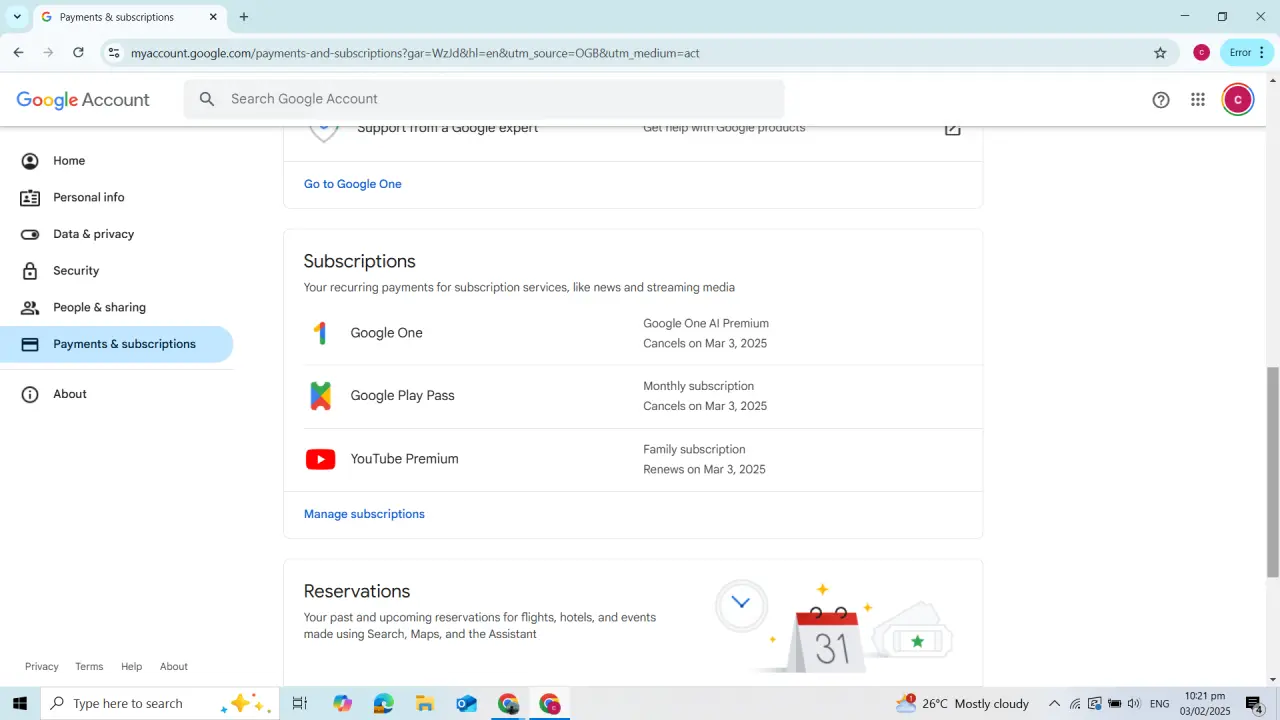Open the weather widget on the taskbar
This screenshot has width=1280, height=720.
coord(962,704)
